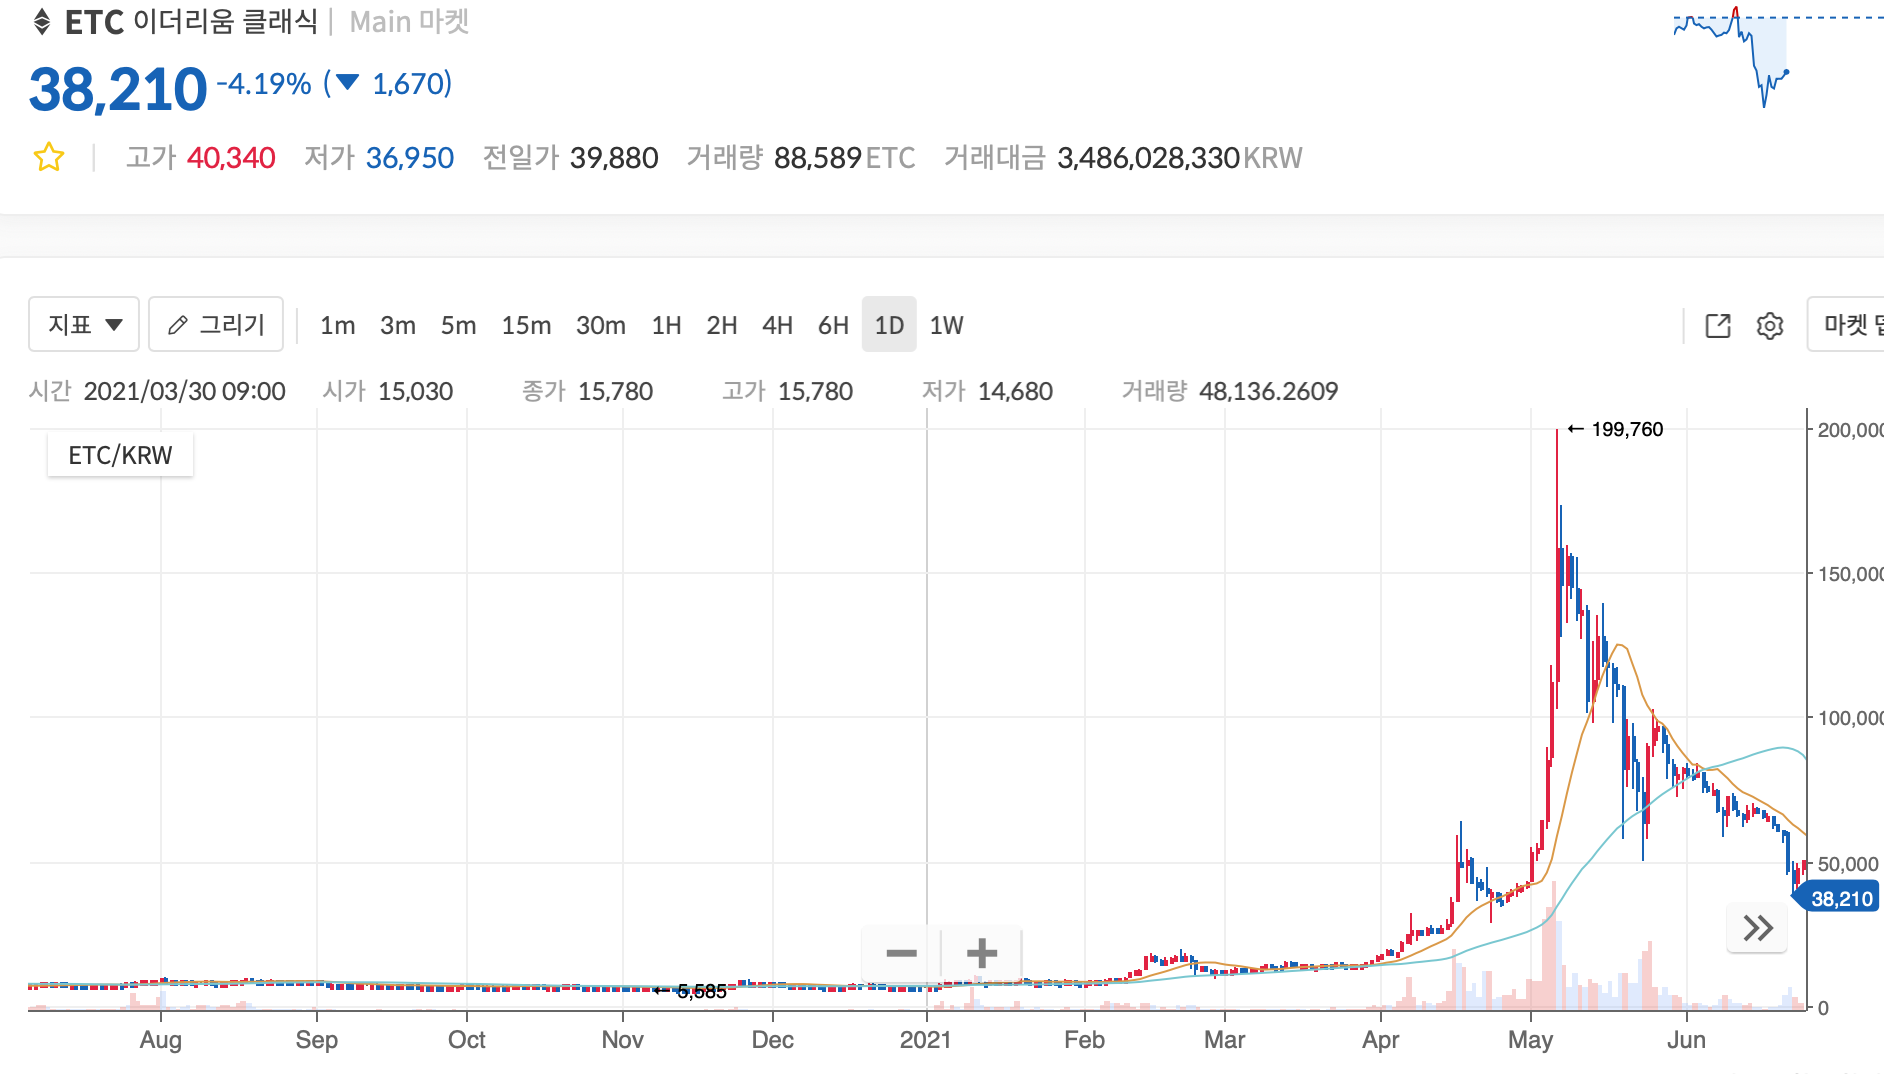
Task: Click the 5,585 low price marker
Action: coord(691,991)
